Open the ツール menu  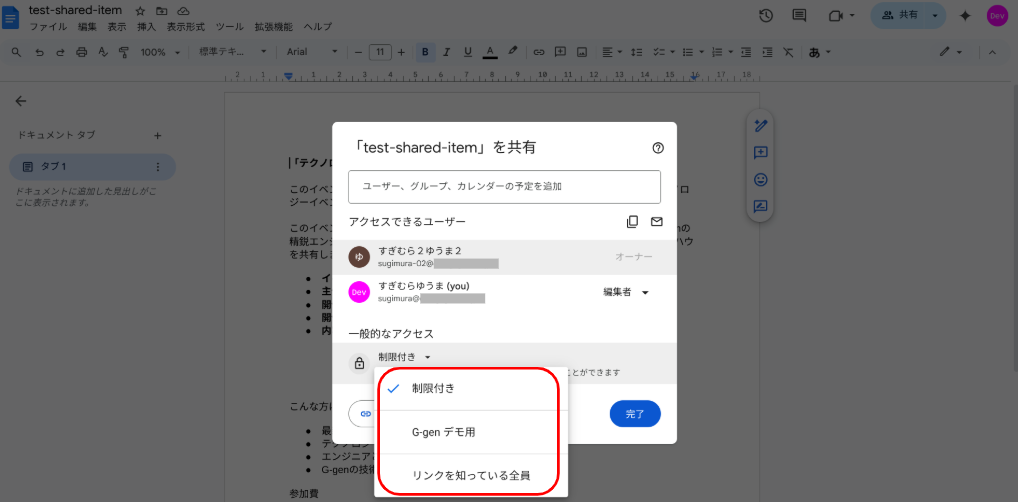[x=230, y=27]
